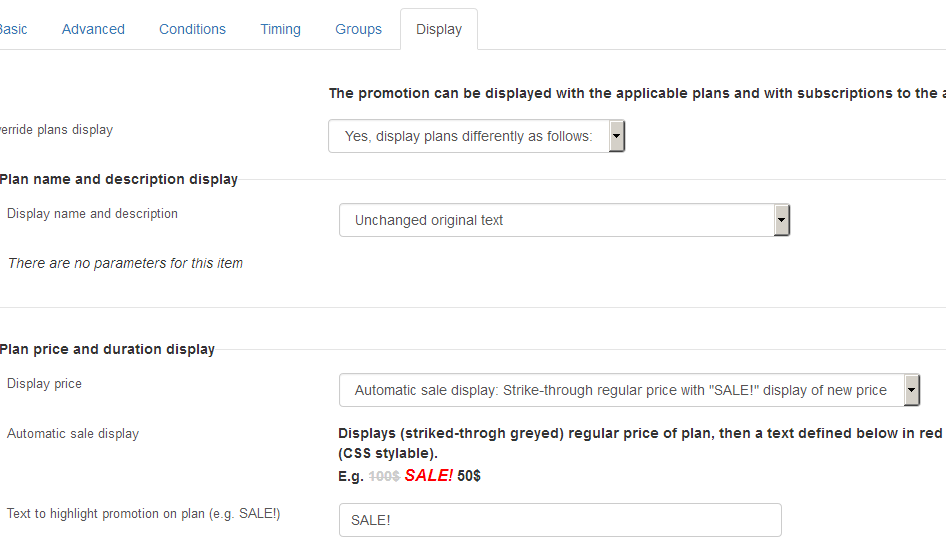Click arrow of 'Yes, display plans differently' dropdown
This screenshot has height=551, width=946.
616,136
